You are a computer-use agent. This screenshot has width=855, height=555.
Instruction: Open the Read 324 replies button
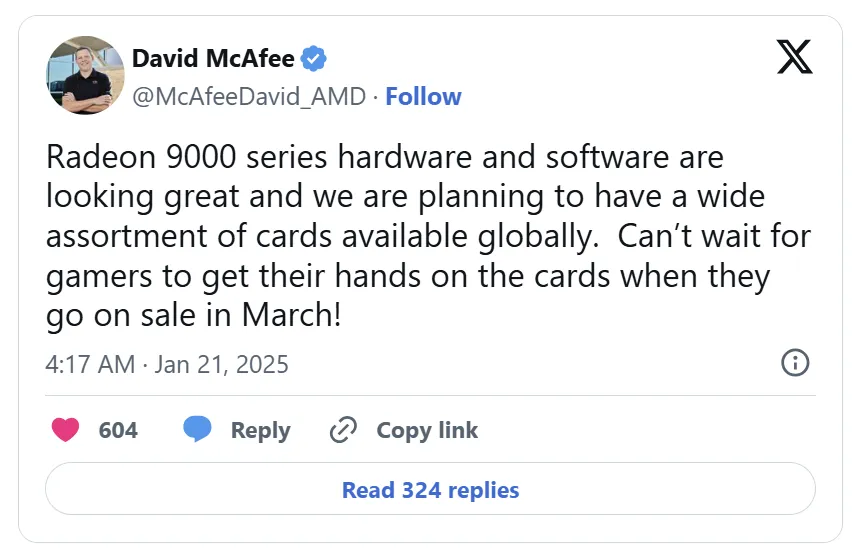430,489
